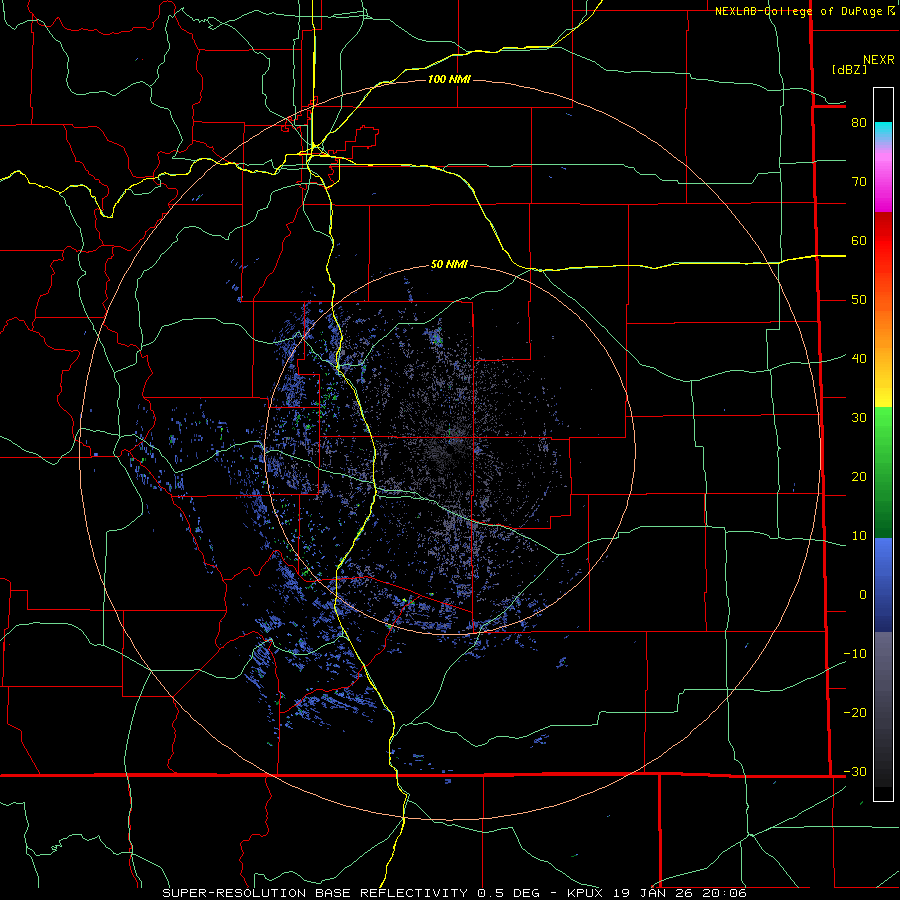
Task: Click the 0 value on dBZ scale
Action: pyautogui.click(x=863, y=595)
